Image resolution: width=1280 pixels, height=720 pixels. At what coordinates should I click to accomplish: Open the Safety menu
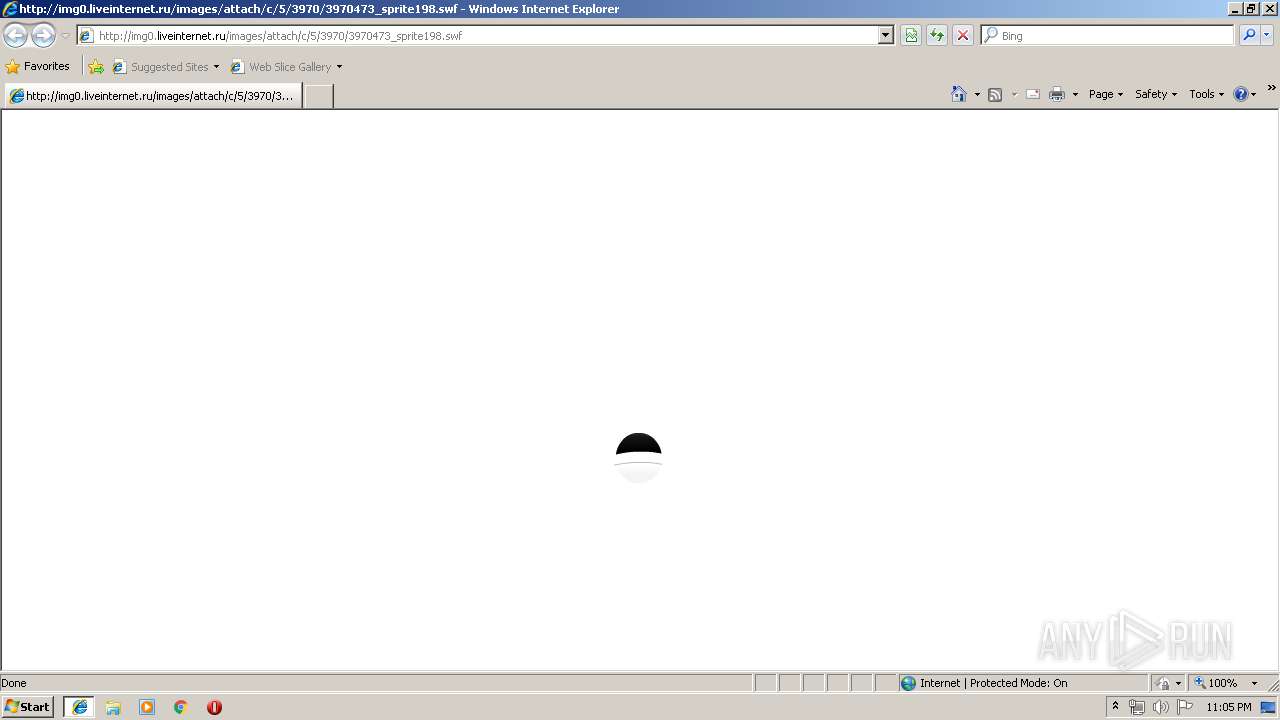point(1156,94)
